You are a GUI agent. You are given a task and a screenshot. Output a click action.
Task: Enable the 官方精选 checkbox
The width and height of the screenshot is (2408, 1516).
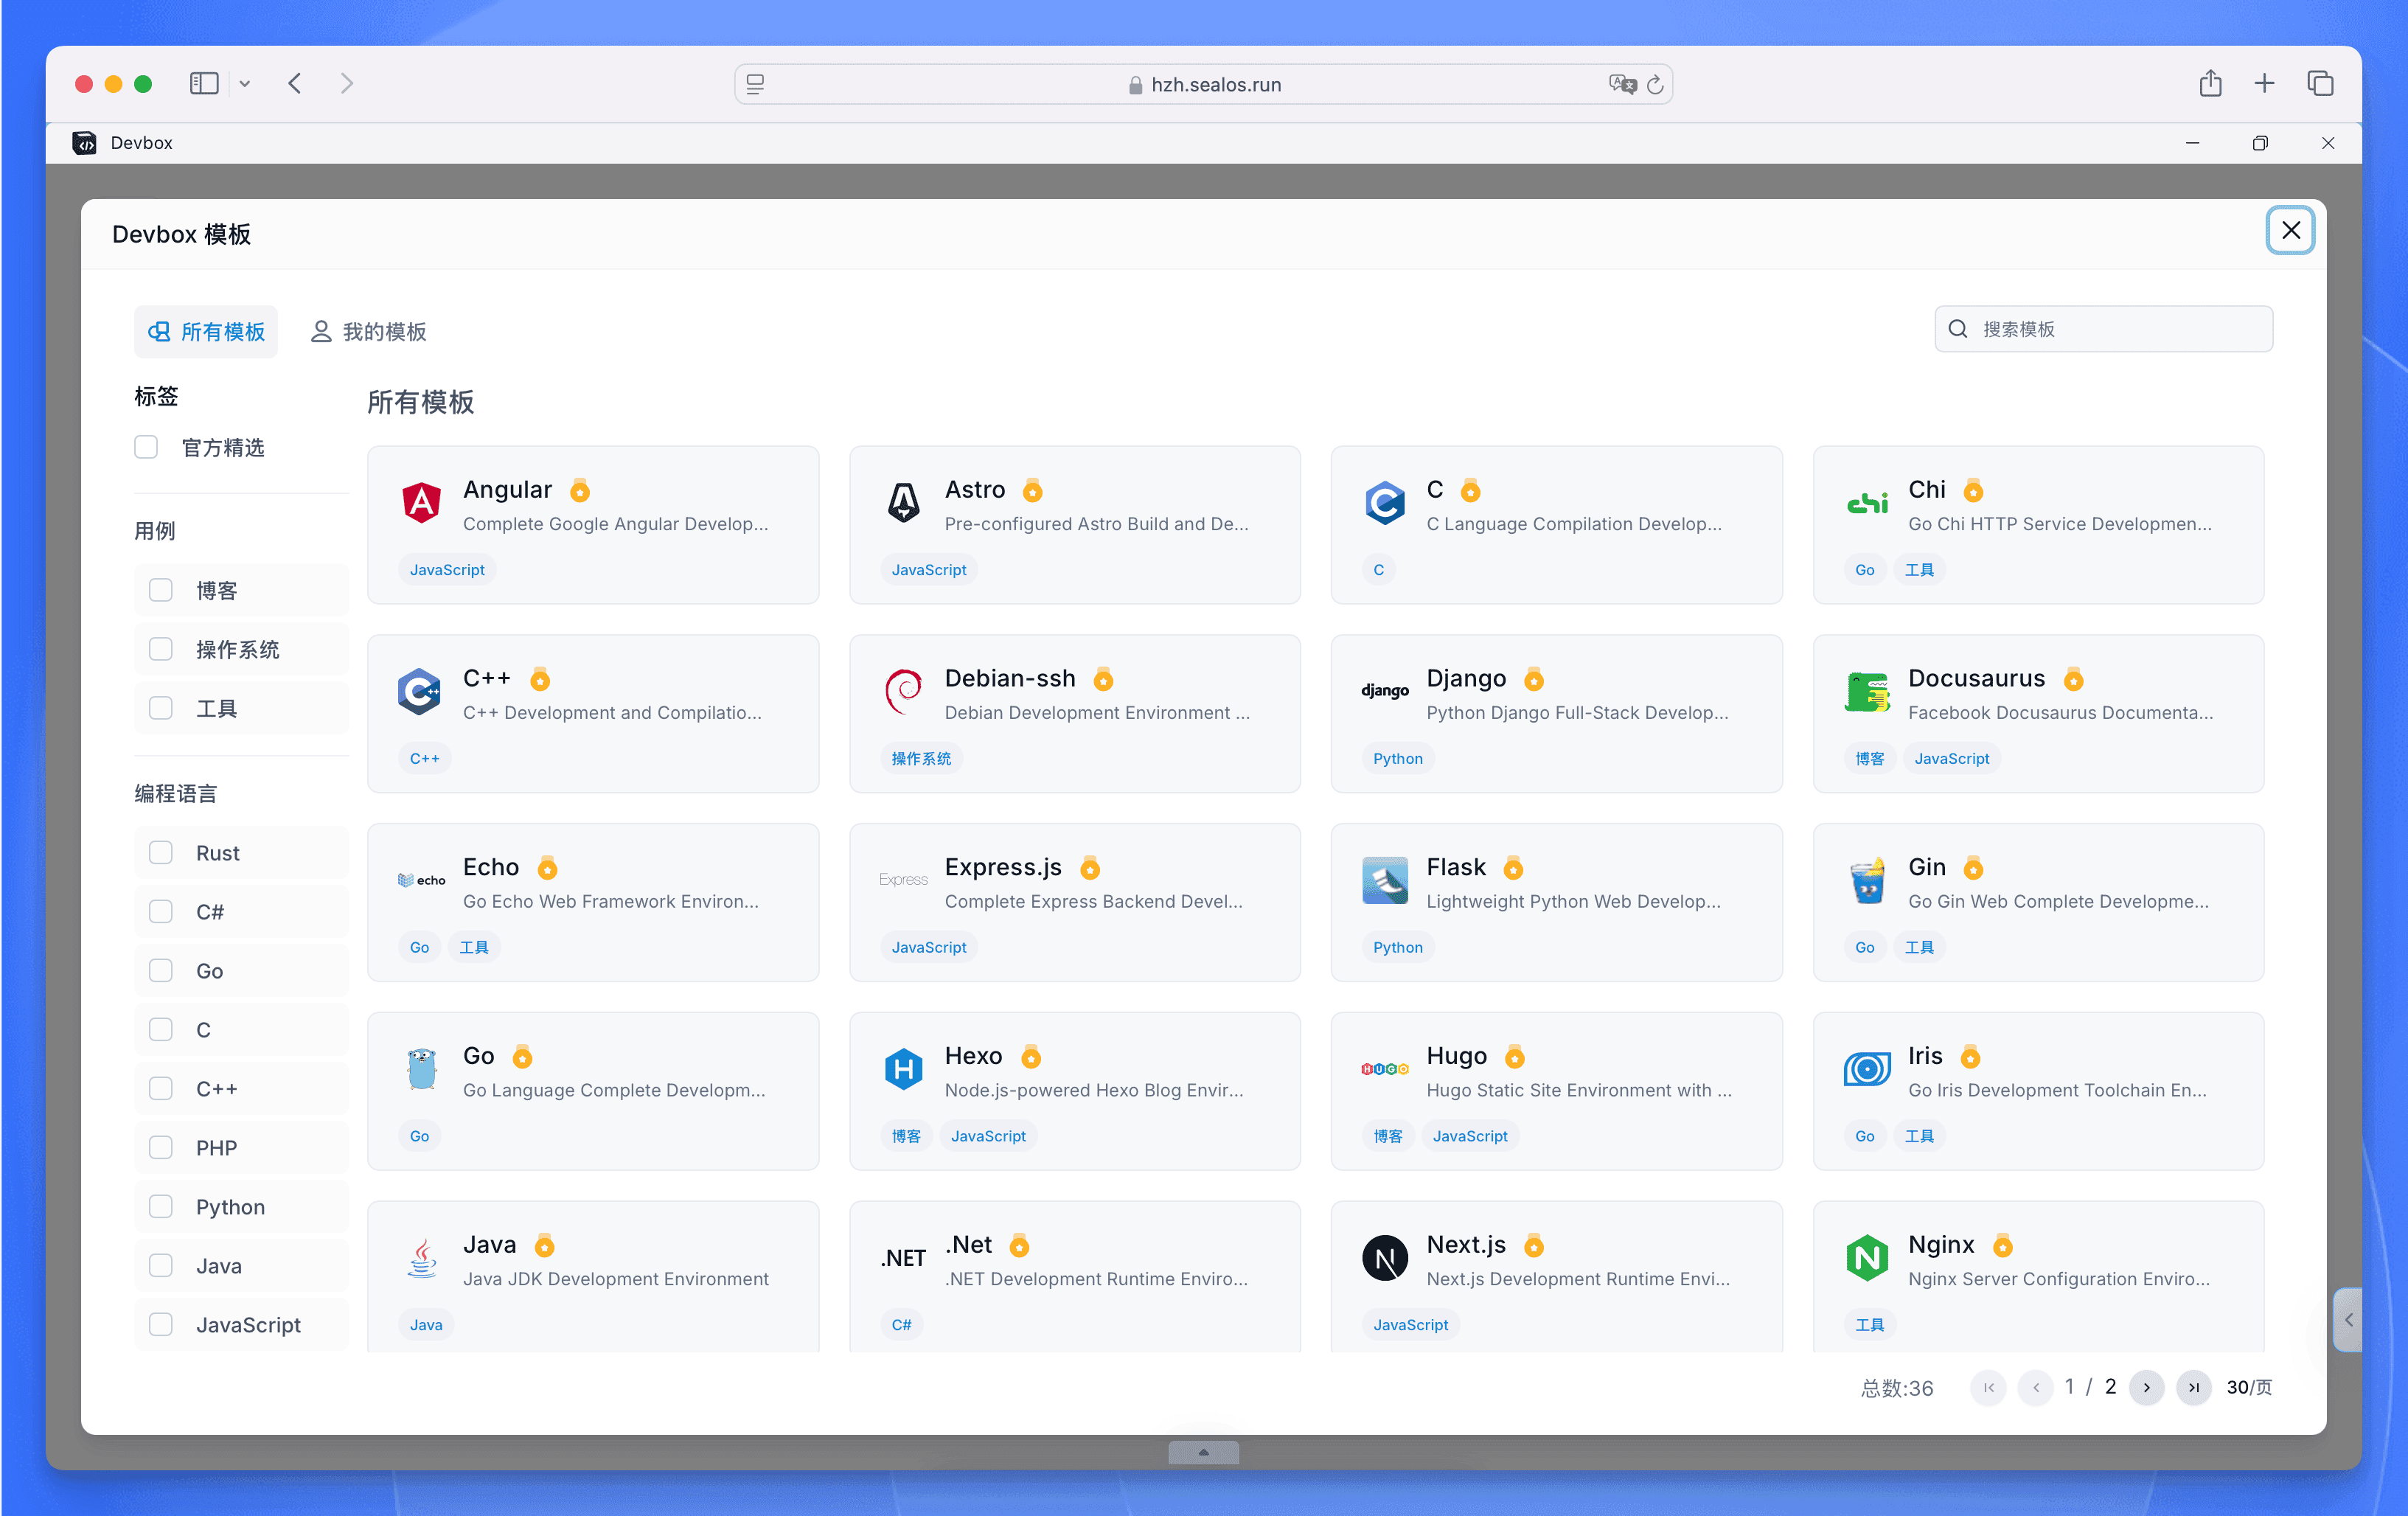coord(146,446)
